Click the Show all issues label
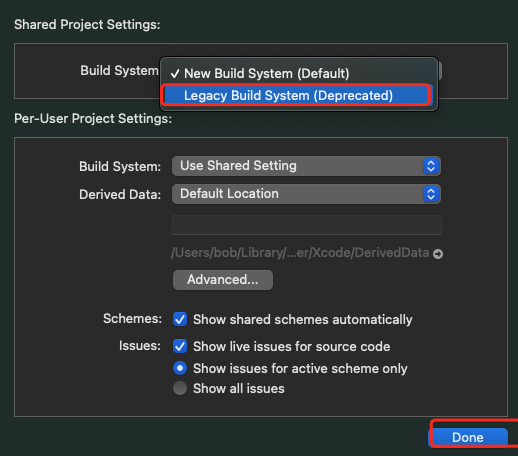This screenshot has height=456, width=518. (239, 389)
